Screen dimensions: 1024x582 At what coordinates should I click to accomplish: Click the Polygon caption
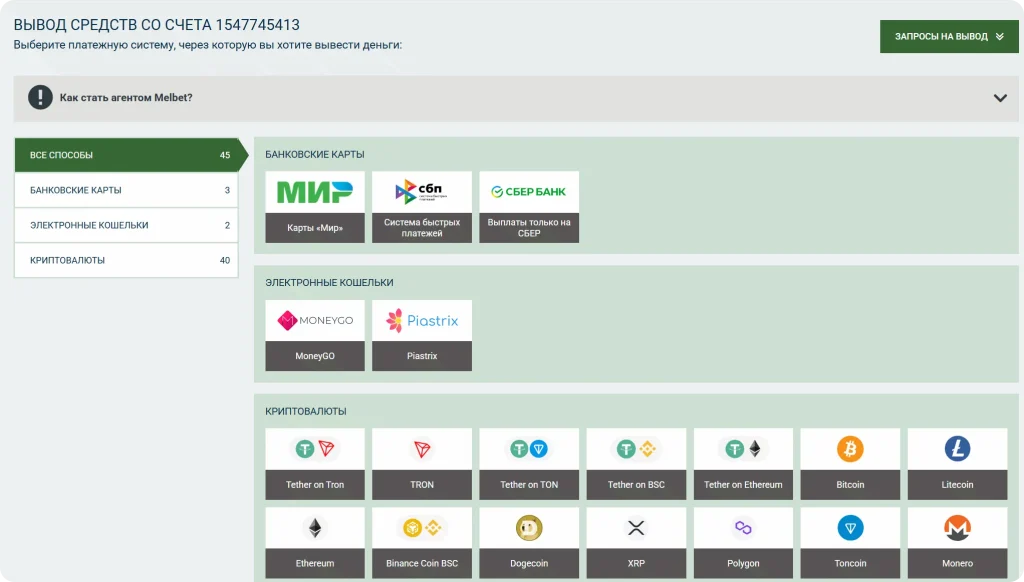point(743,563)
